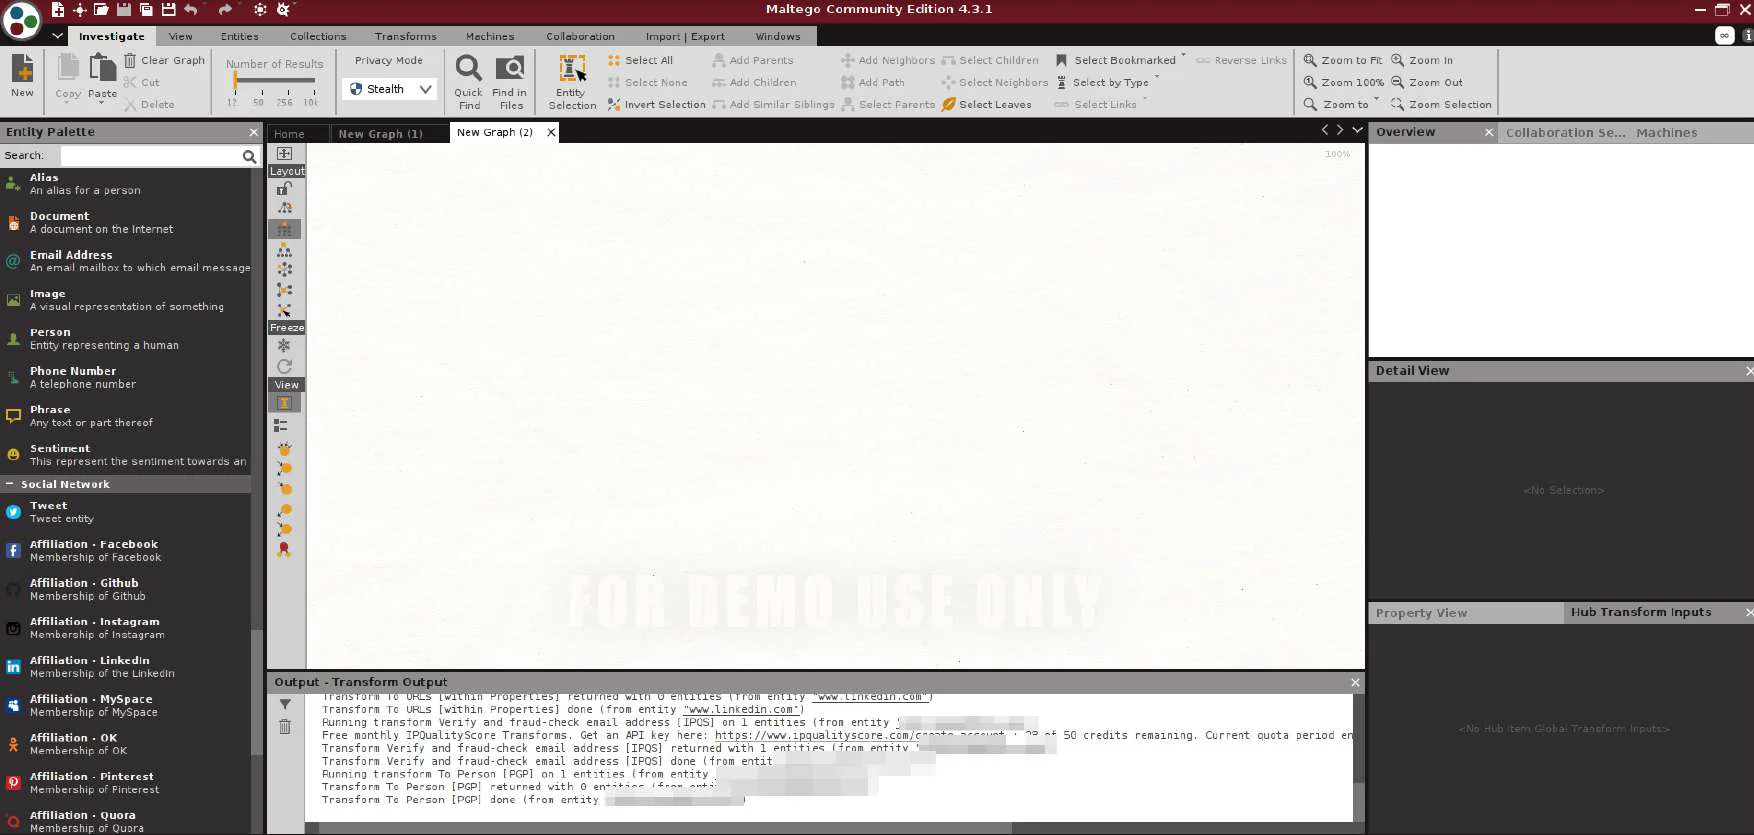Close New Graph (2) tab

[551, 132]
